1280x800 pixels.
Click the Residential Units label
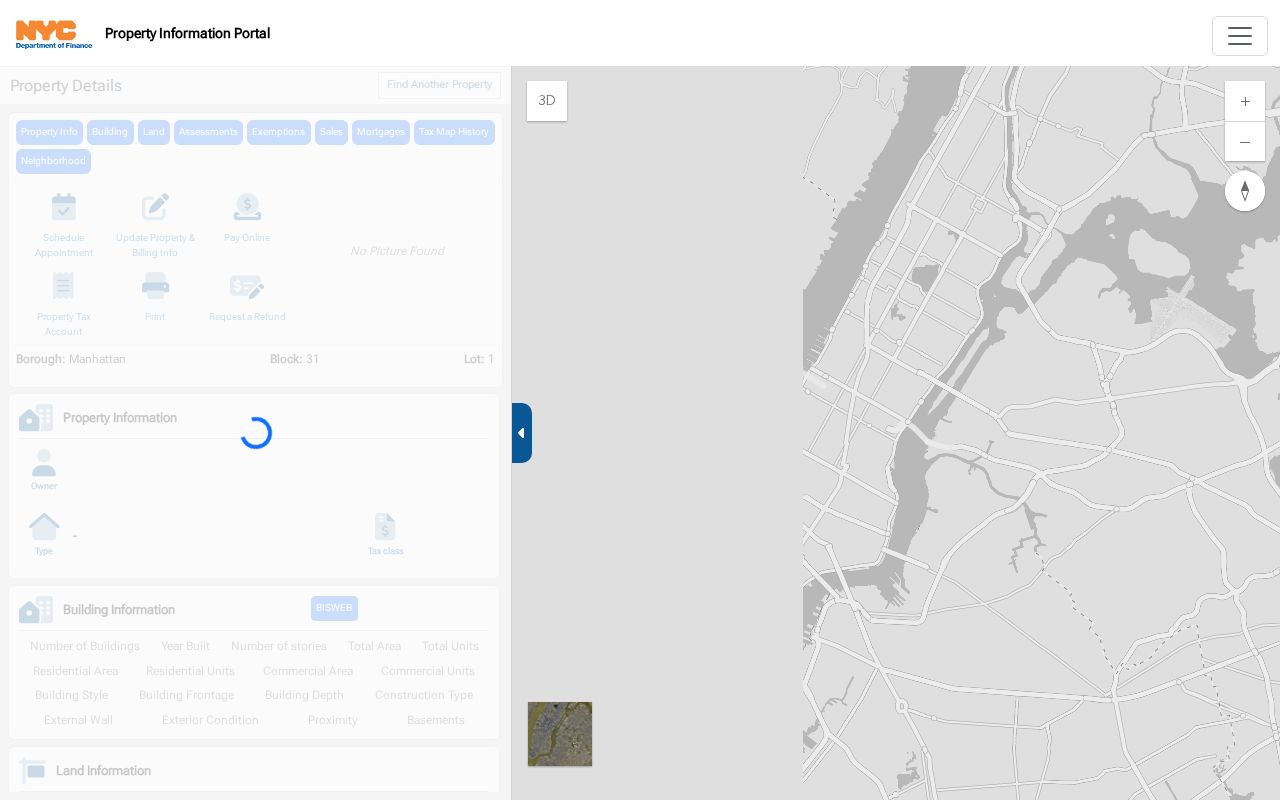pyautogui.click(x=190, y=671)
